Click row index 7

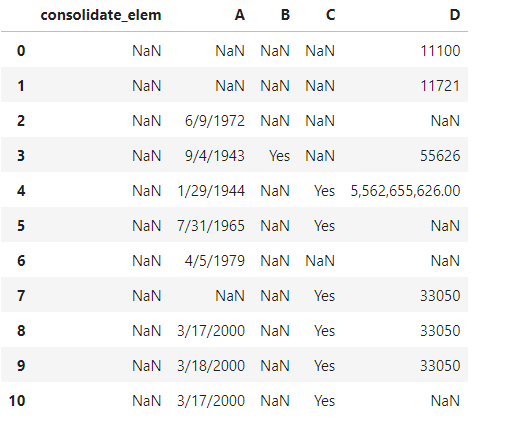coord(21,296)
